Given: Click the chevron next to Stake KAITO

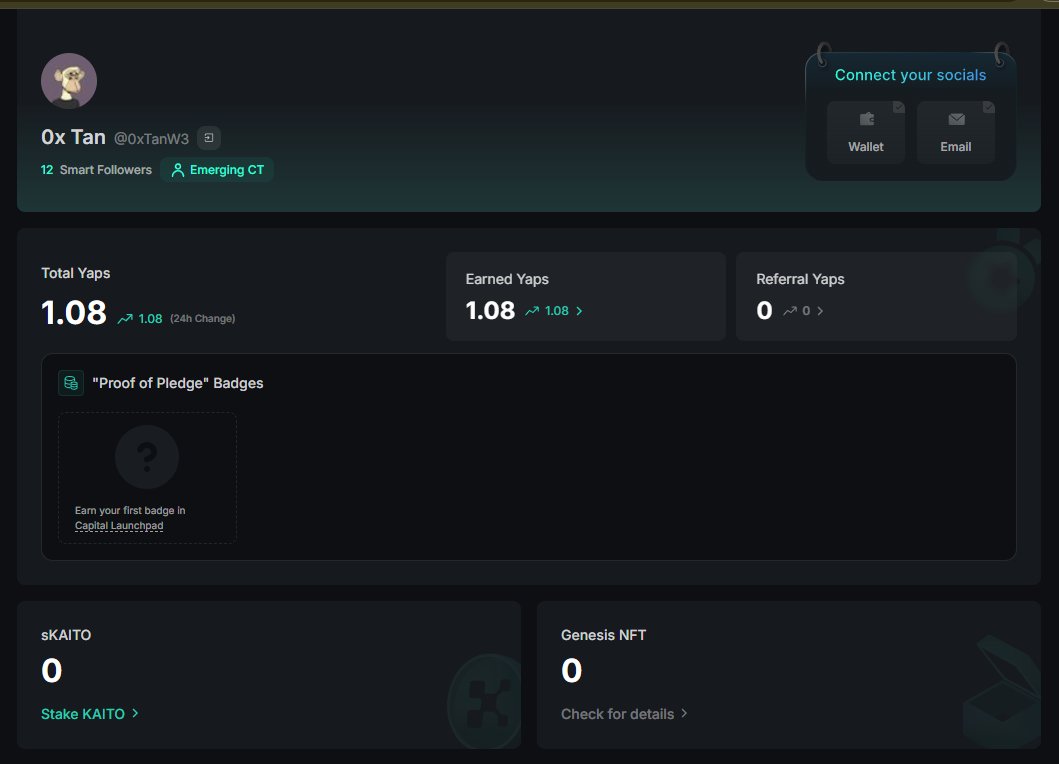Looking at the screenshot, I should [135, 713].
